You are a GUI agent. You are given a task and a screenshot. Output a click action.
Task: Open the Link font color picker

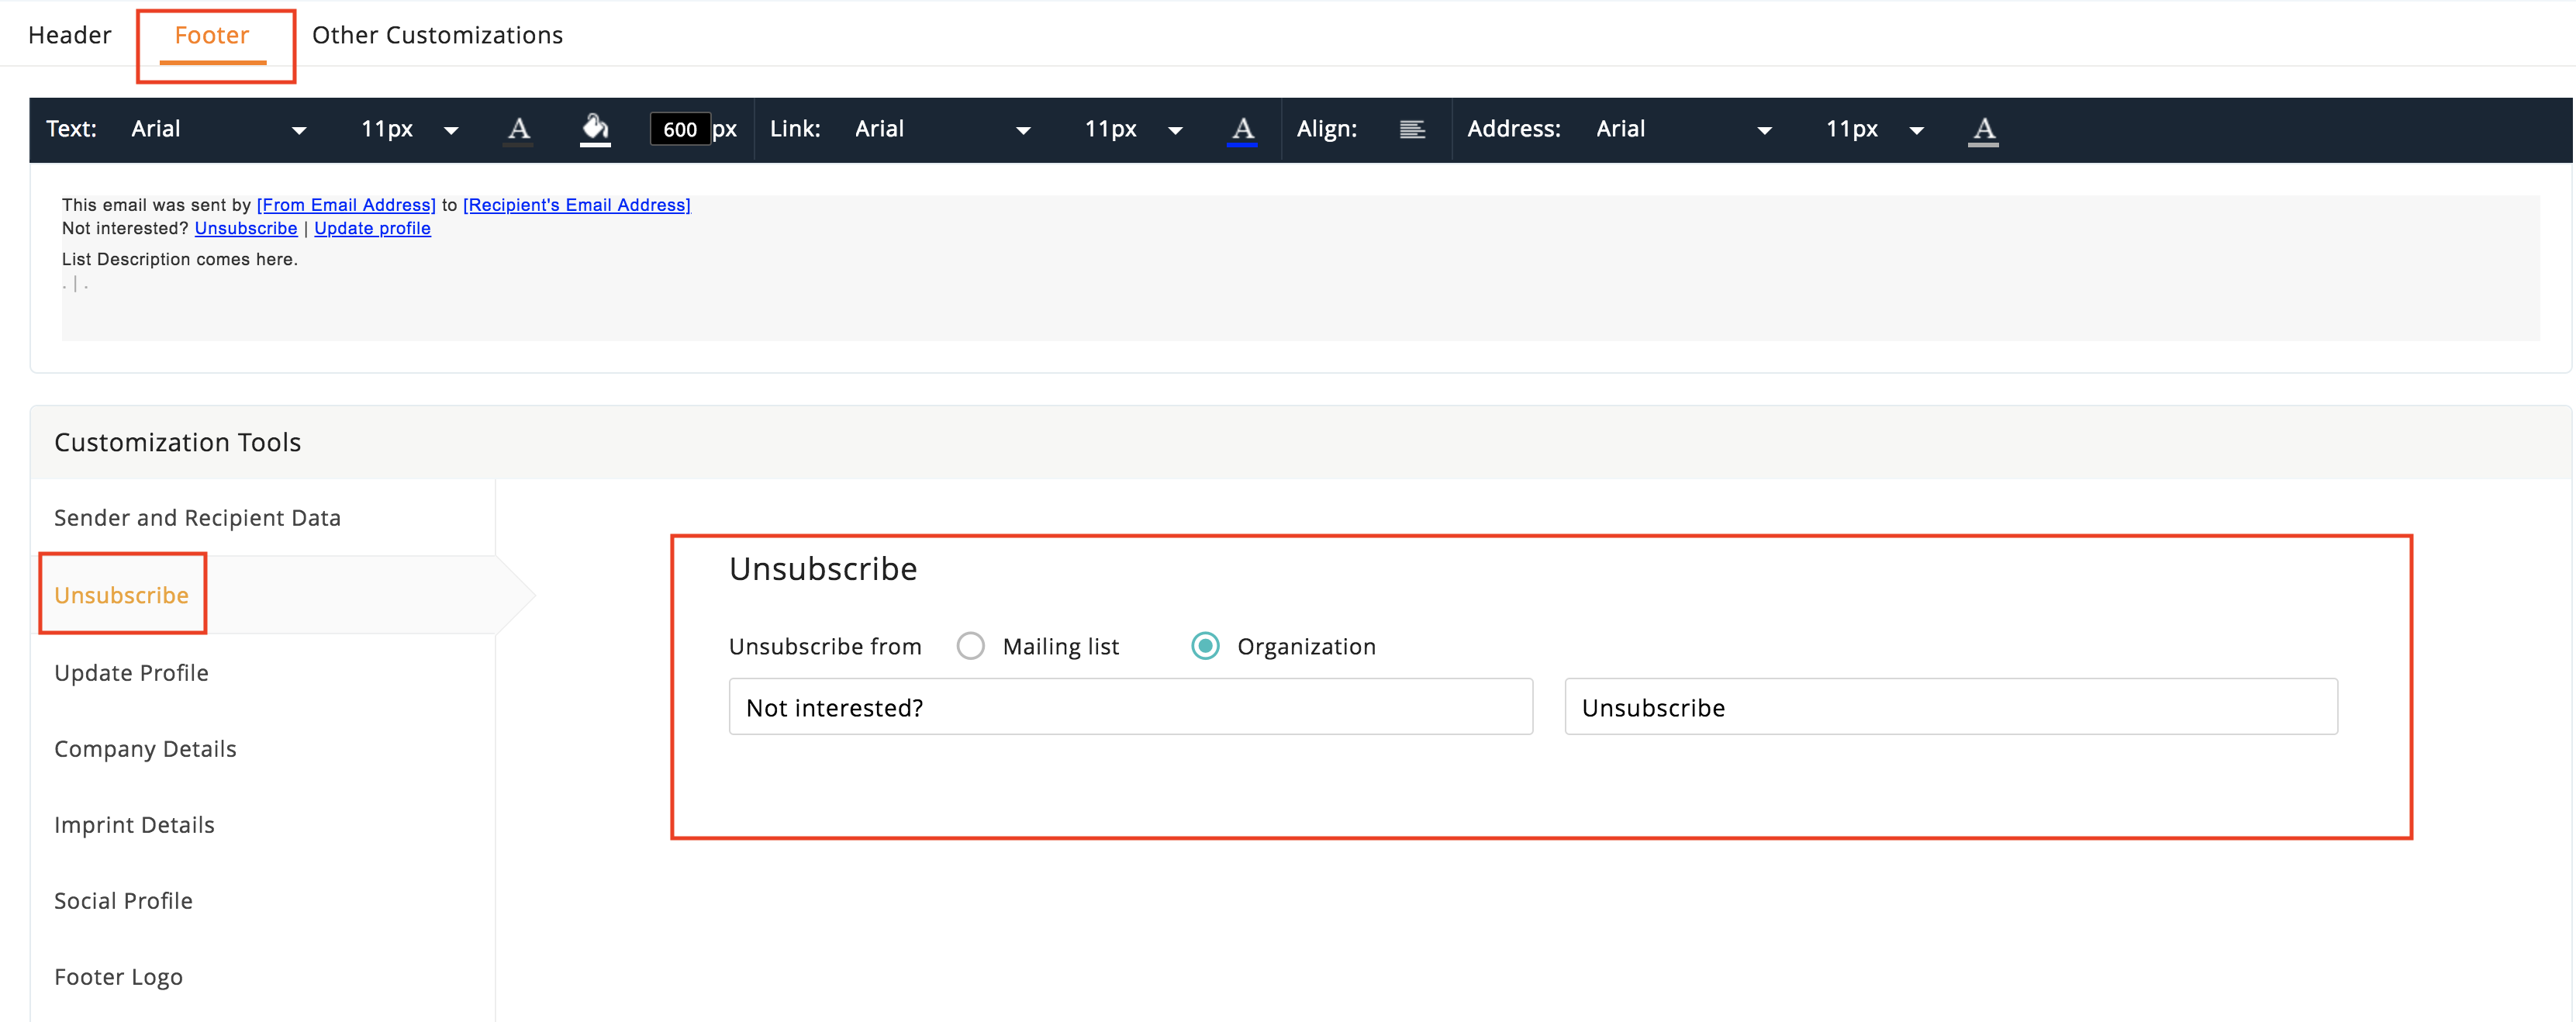tap(1241, 129)
